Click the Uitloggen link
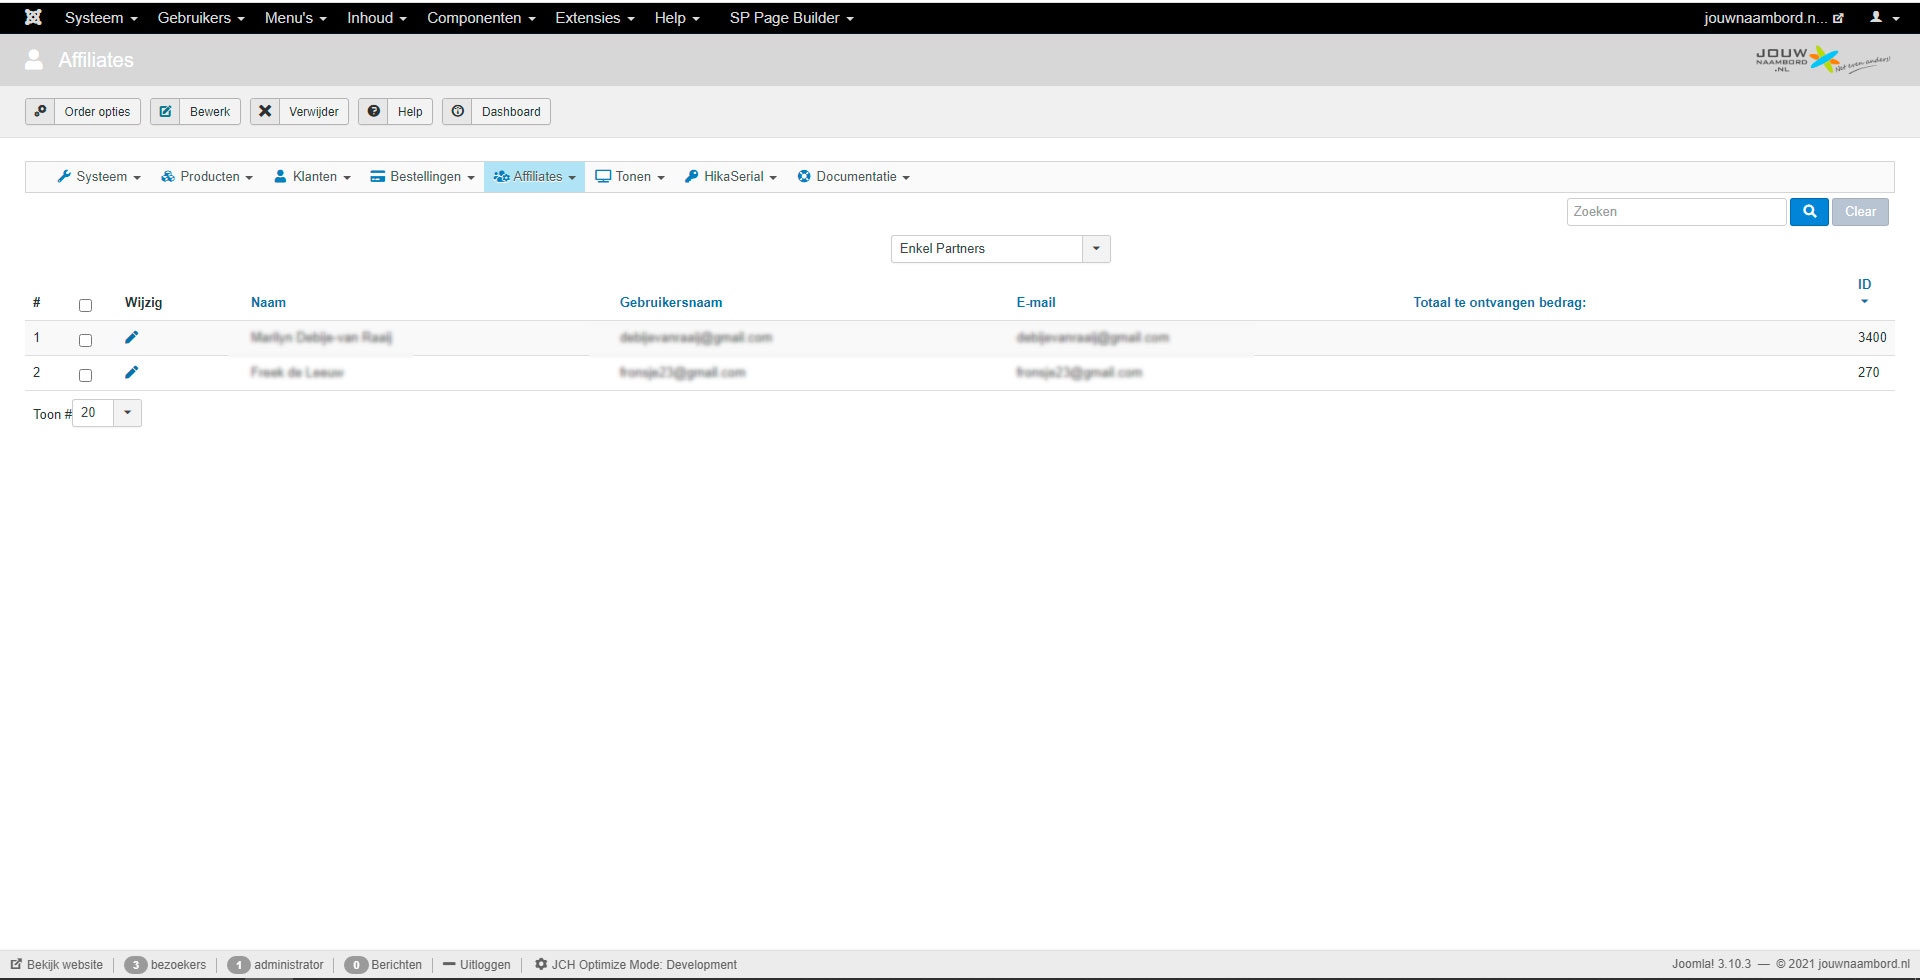This screenshot has height=980, width=1920. pyautogui.click(x=477, y=965)
